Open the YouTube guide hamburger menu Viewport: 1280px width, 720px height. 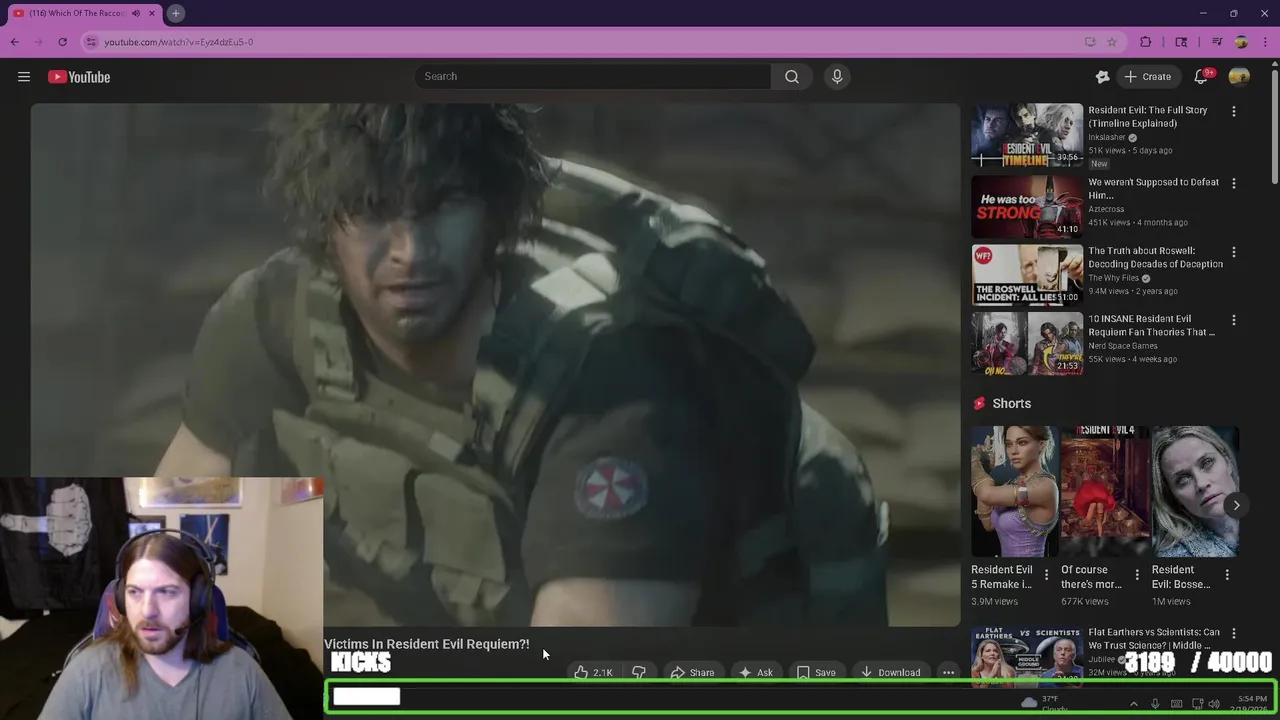point(24,77)
